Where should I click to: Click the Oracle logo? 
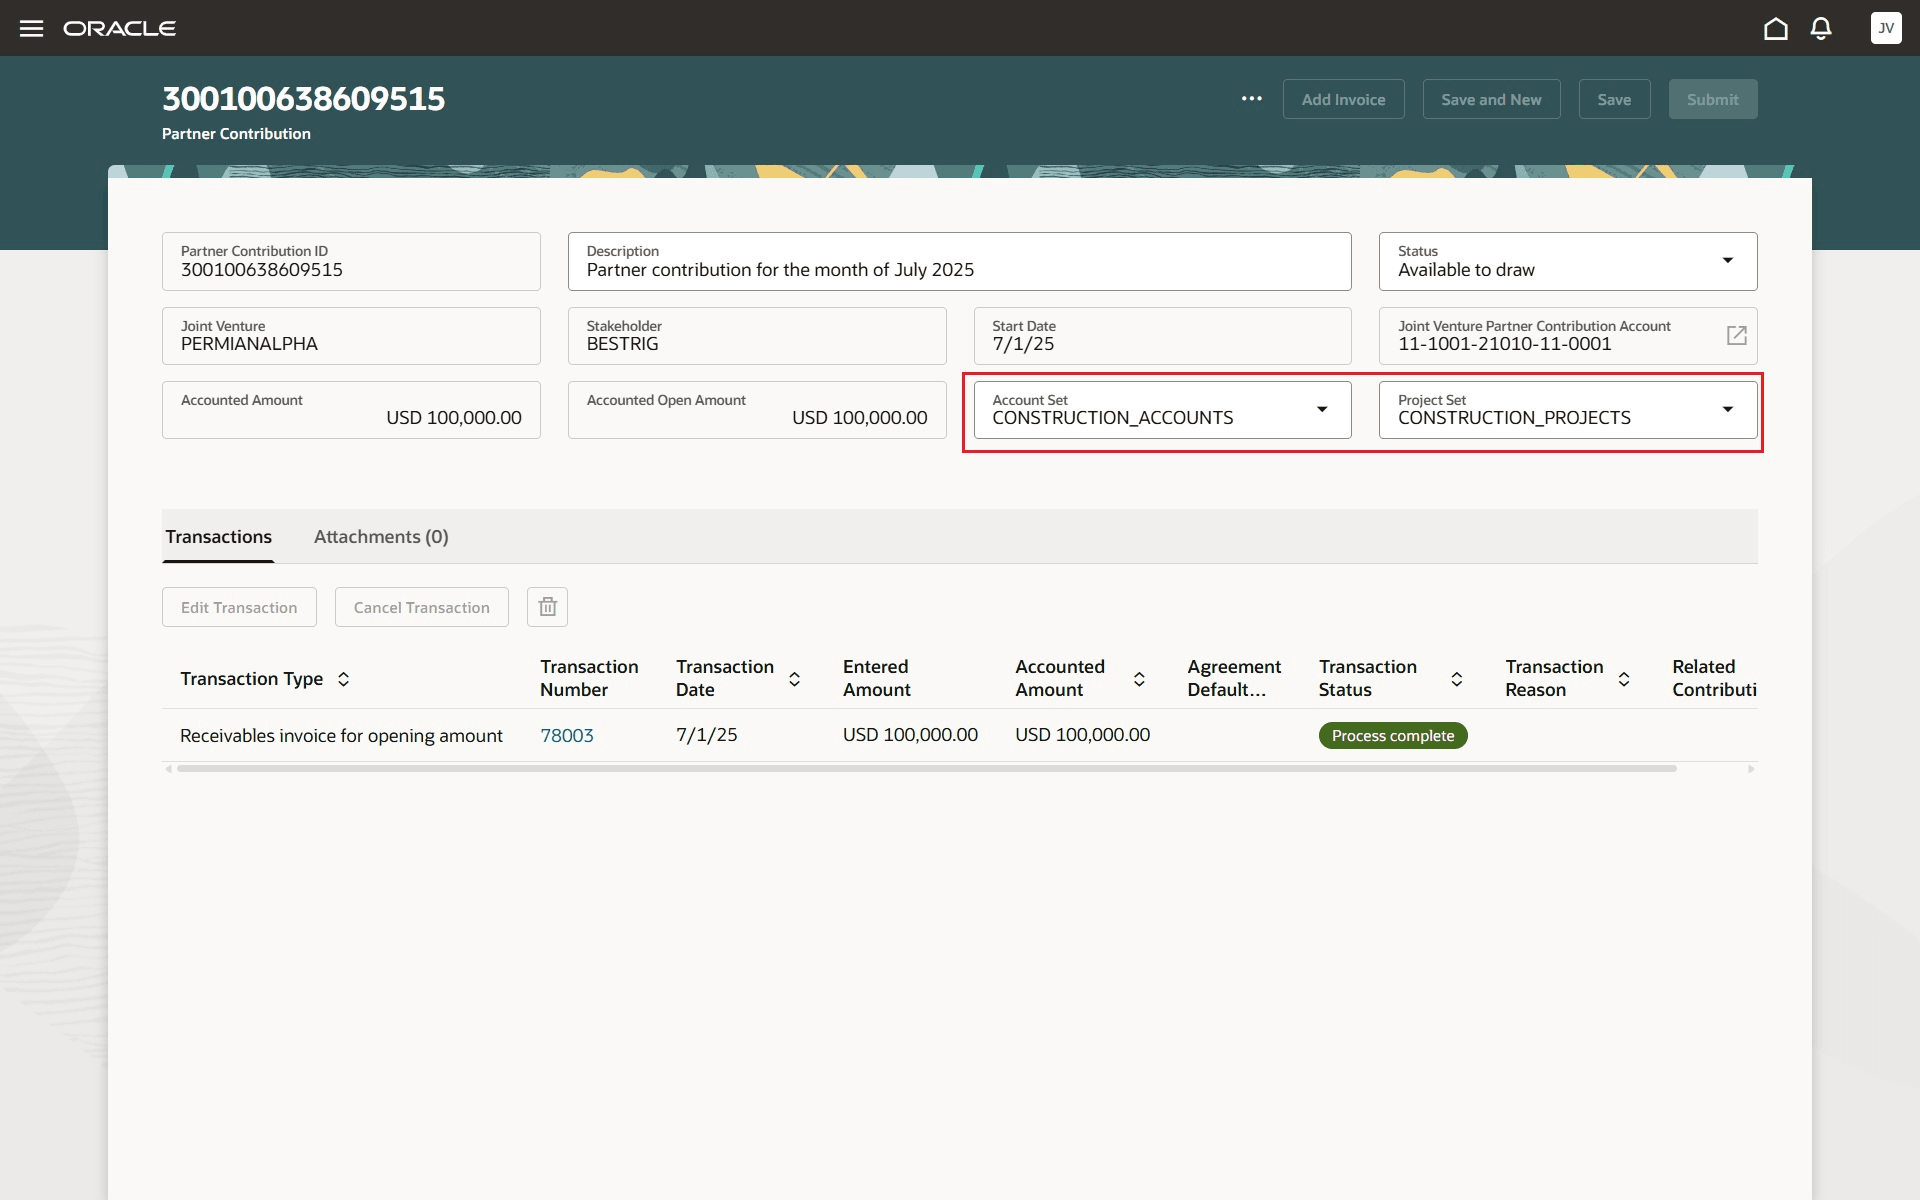click(x=119, y=27)
